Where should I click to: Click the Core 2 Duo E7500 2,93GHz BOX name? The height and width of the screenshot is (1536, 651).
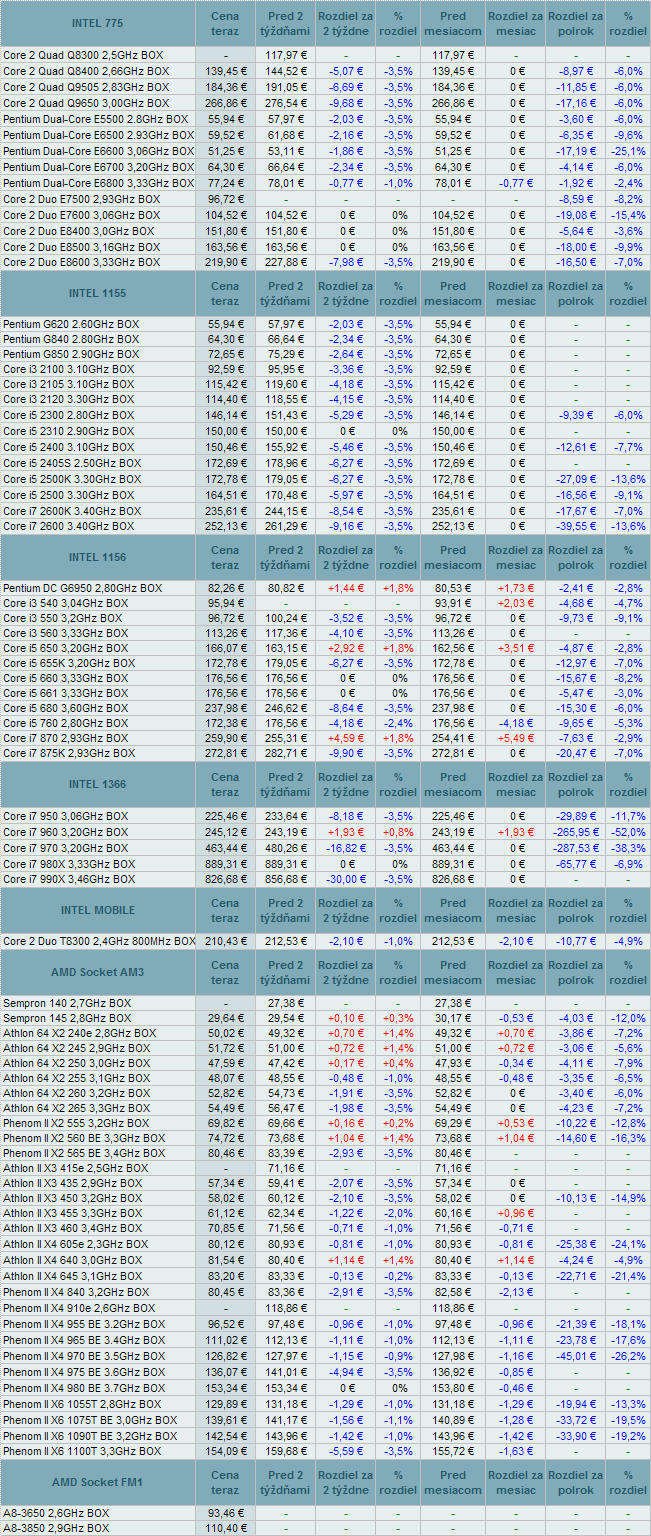pyautogui.click(x=81, y=199)
